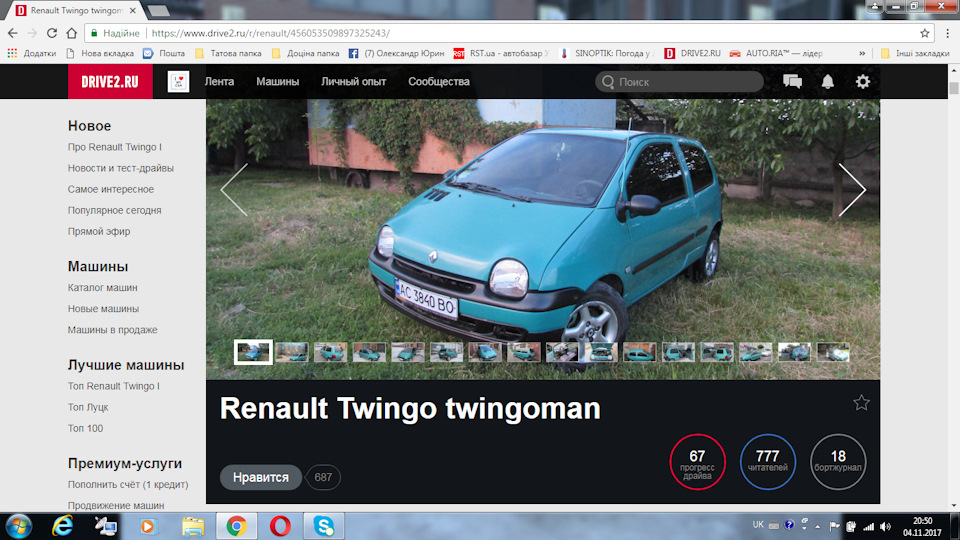Bookmark the car with star icon
The width and height of the screenshot is (960, 540).
click(x=861, y=402)
